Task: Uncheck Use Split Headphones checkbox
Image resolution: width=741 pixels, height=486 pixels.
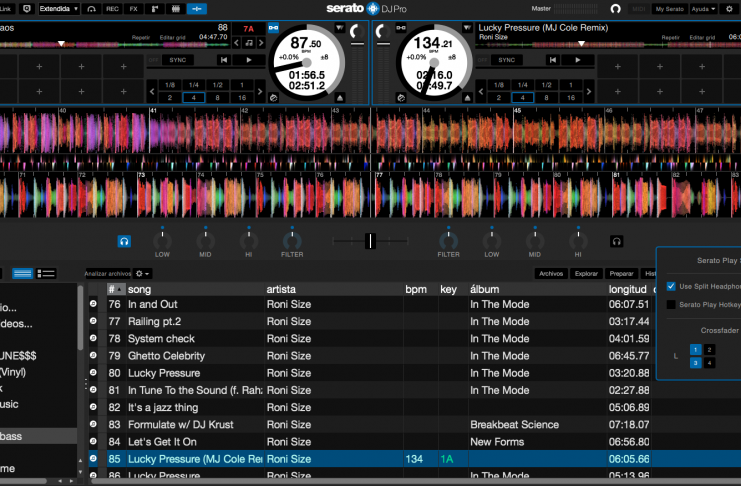Action: (x=672, y=286)
